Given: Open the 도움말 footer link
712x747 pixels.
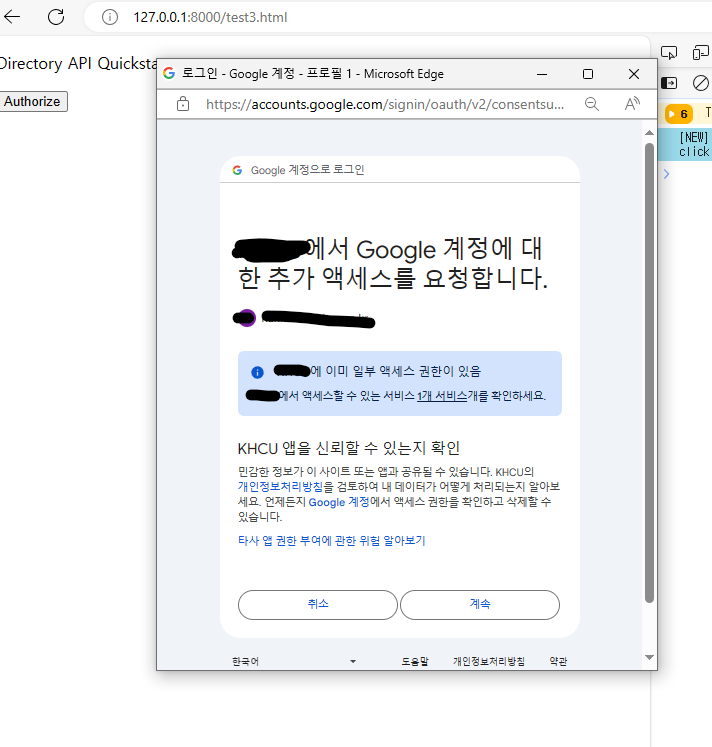Looking at the screenshot, I should pyautogui.click(x=415, y=661).
